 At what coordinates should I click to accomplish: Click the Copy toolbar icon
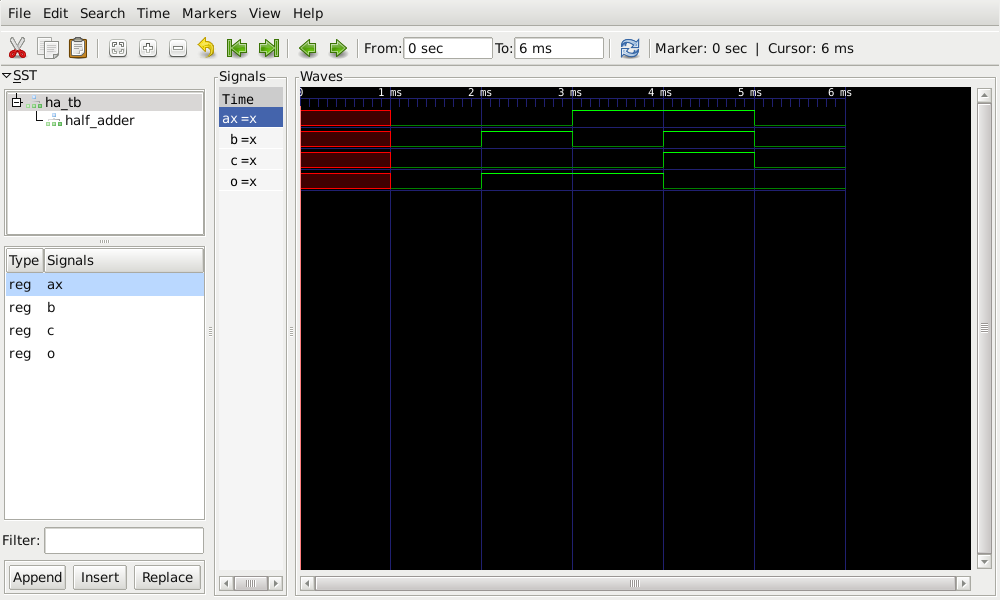(48, 48)
